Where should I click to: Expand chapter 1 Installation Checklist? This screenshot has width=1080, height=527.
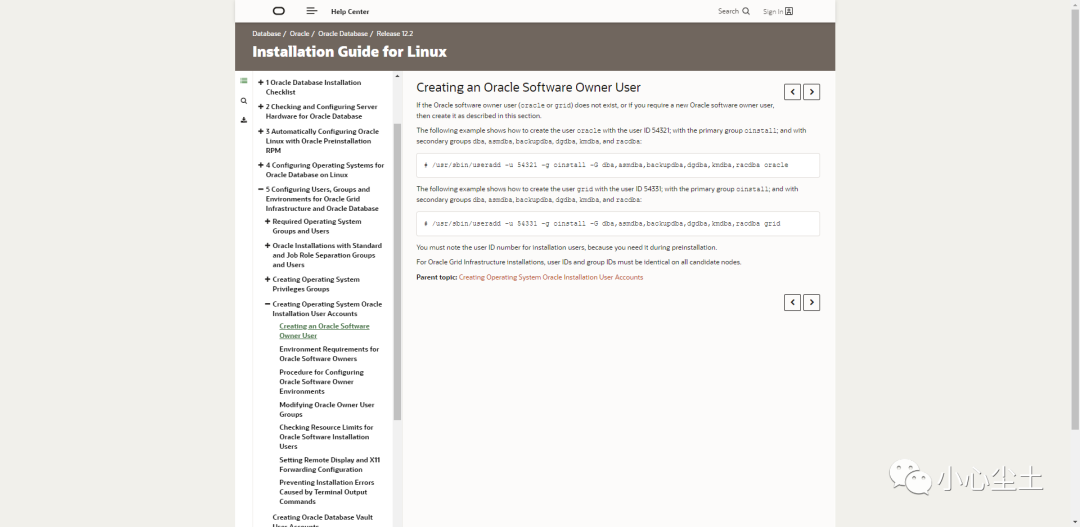coord(261,83)
